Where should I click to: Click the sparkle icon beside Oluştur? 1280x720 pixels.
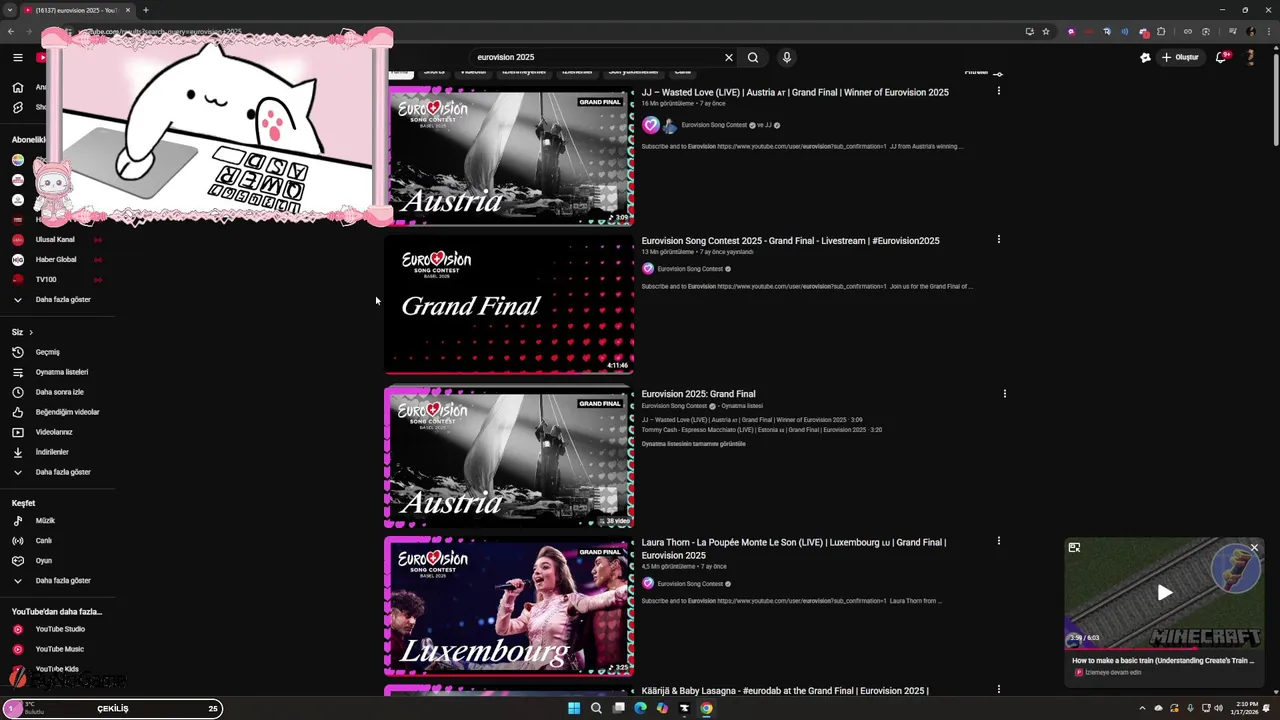click(x=1145, y=57)
